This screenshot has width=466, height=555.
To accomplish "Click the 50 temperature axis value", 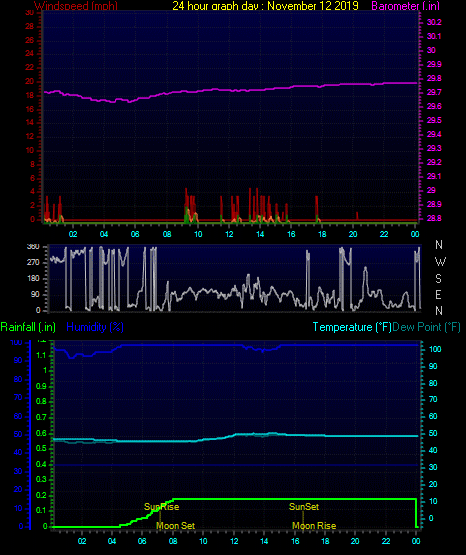I will point(433,433).
